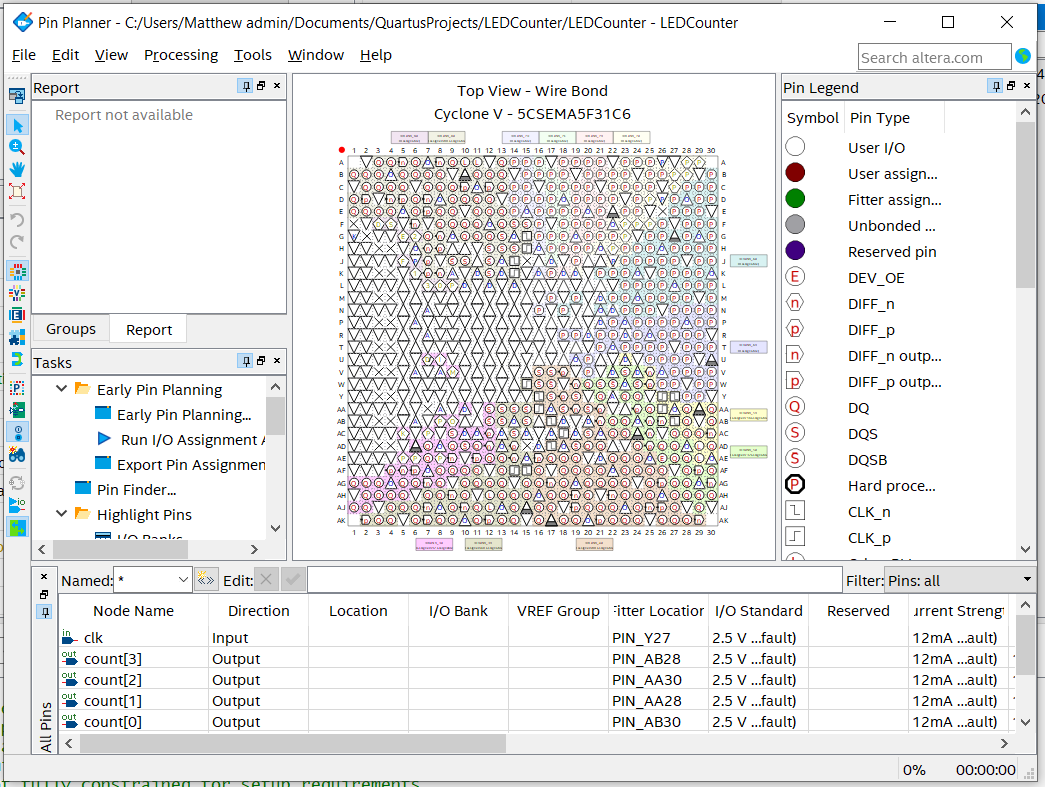Click the green chip arrow toolbar icon
1045x787 pixels.
coord(17,410)
